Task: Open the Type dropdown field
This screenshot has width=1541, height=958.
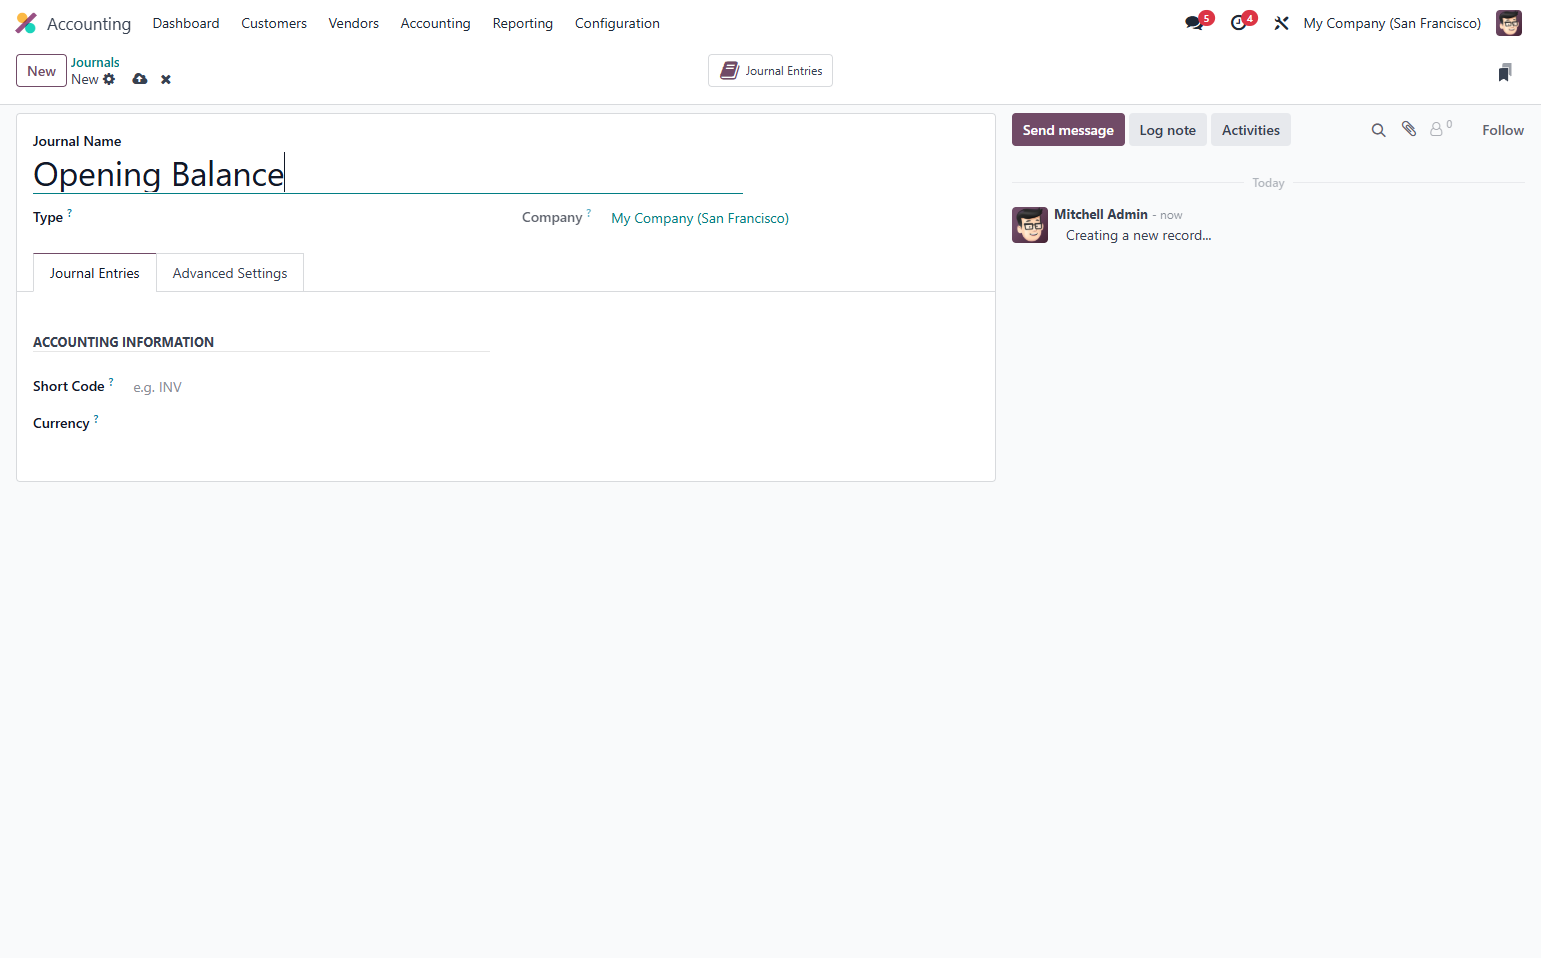Action: (x=305, y=218)
